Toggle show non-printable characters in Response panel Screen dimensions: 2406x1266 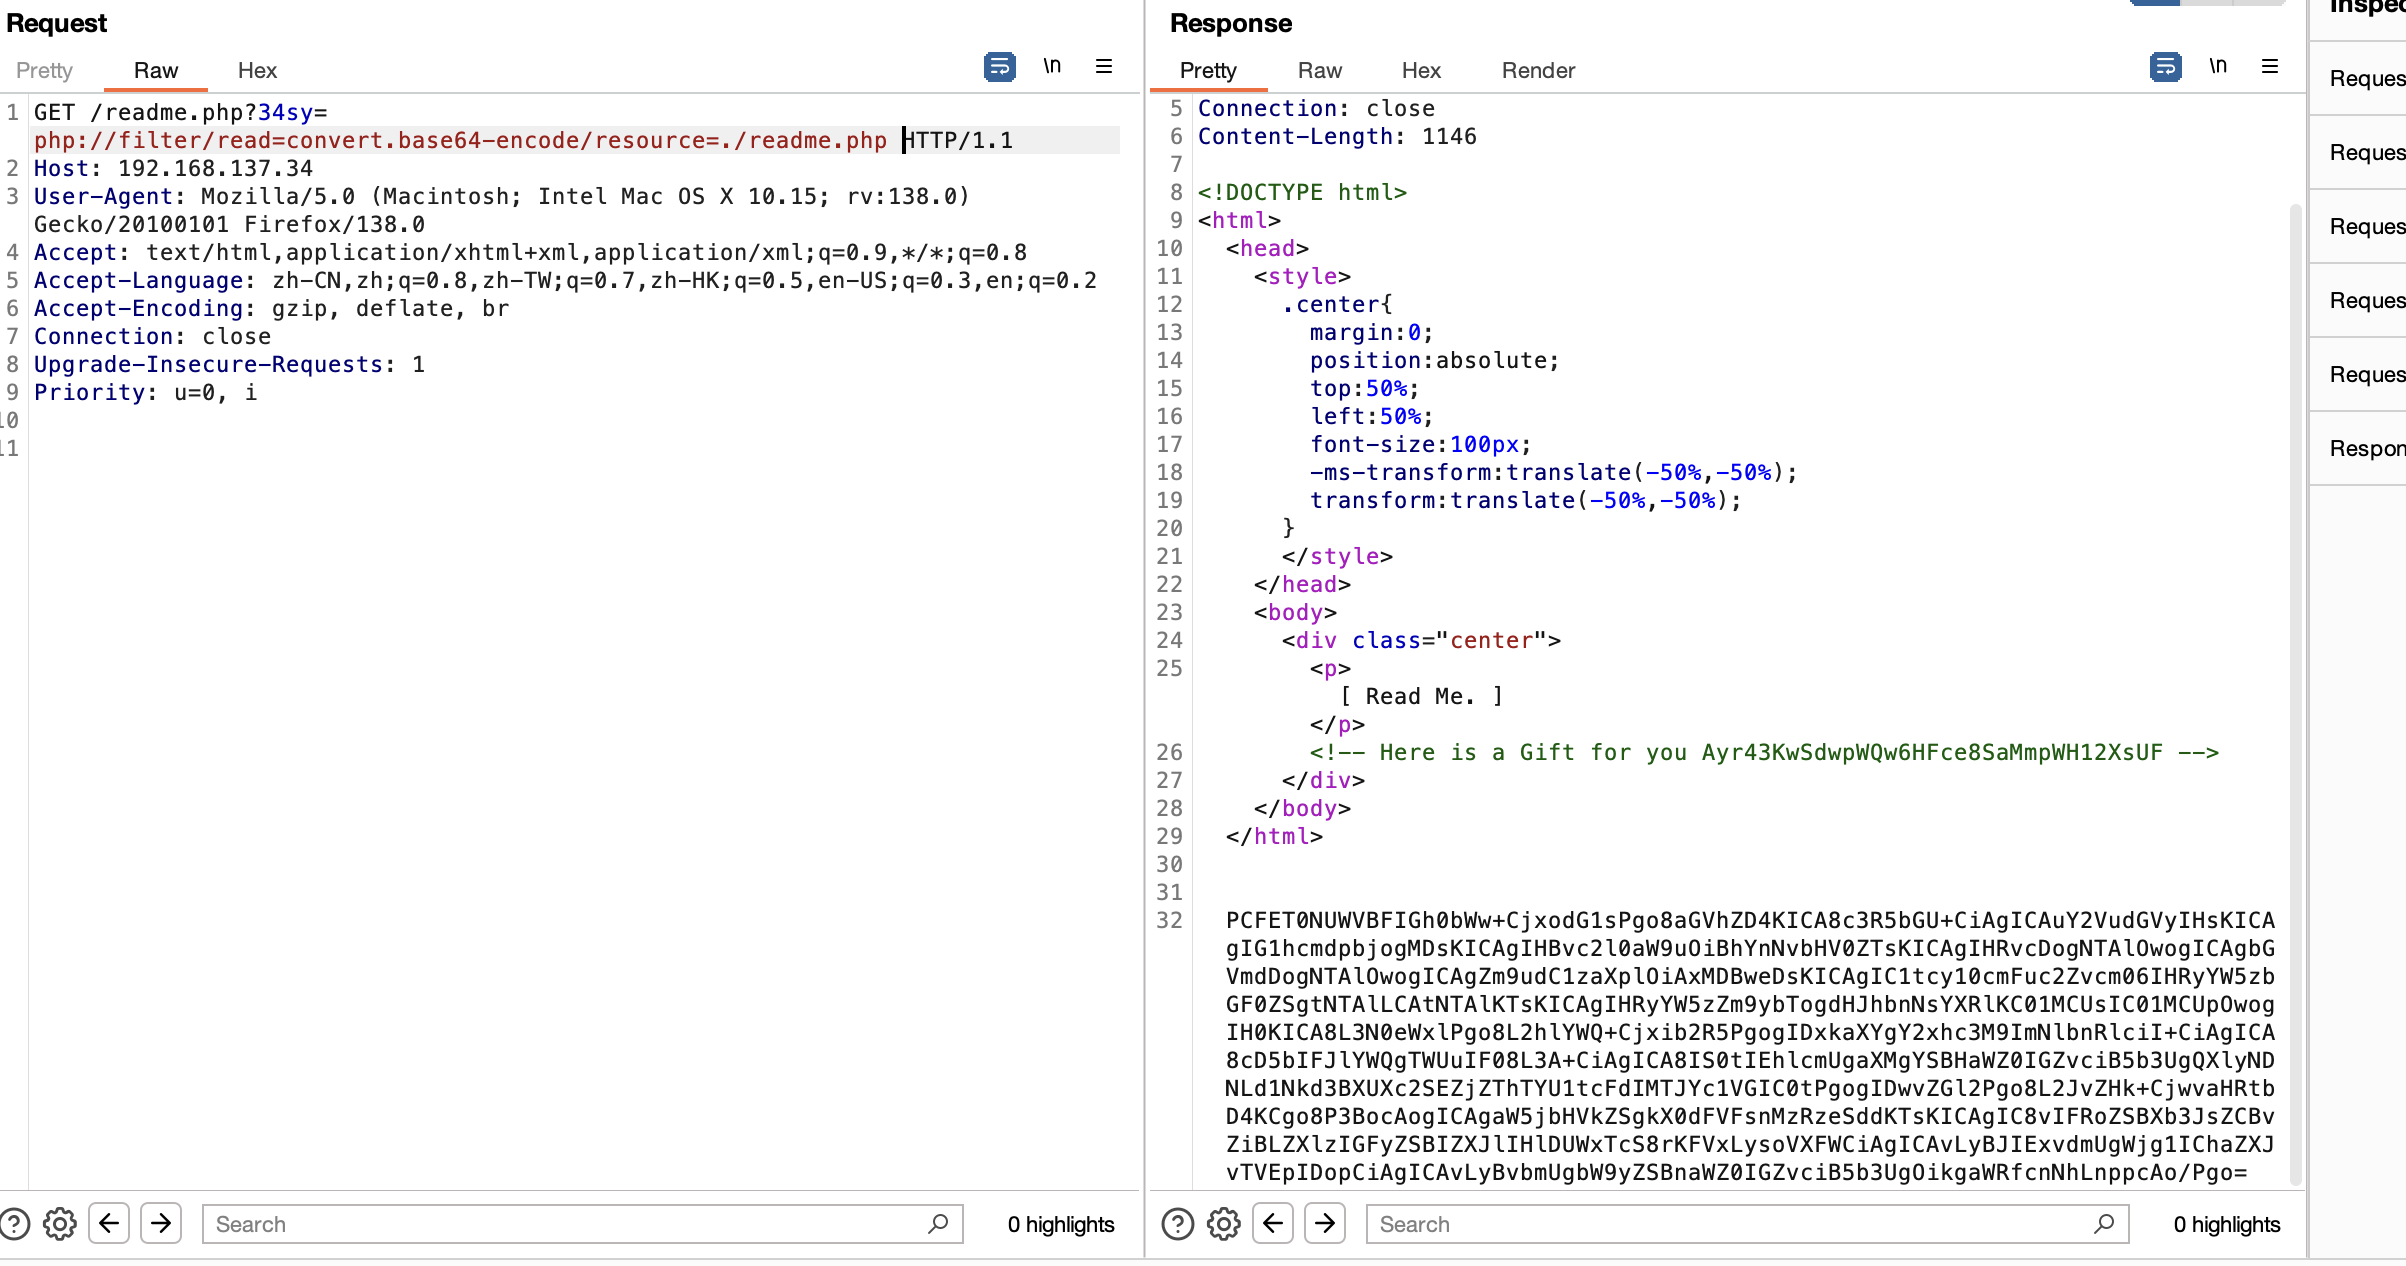(2218, 66)
